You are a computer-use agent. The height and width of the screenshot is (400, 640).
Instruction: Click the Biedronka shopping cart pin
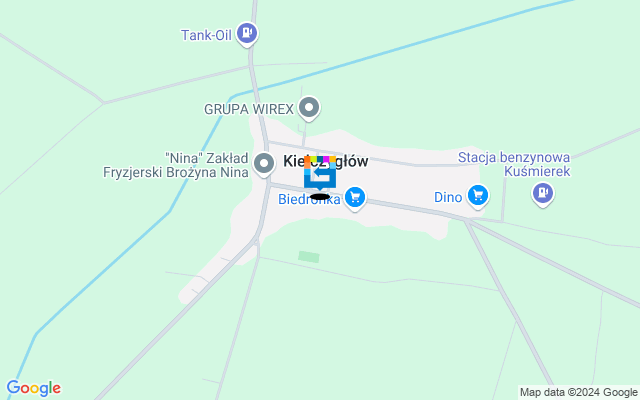(x=355, y=198)
